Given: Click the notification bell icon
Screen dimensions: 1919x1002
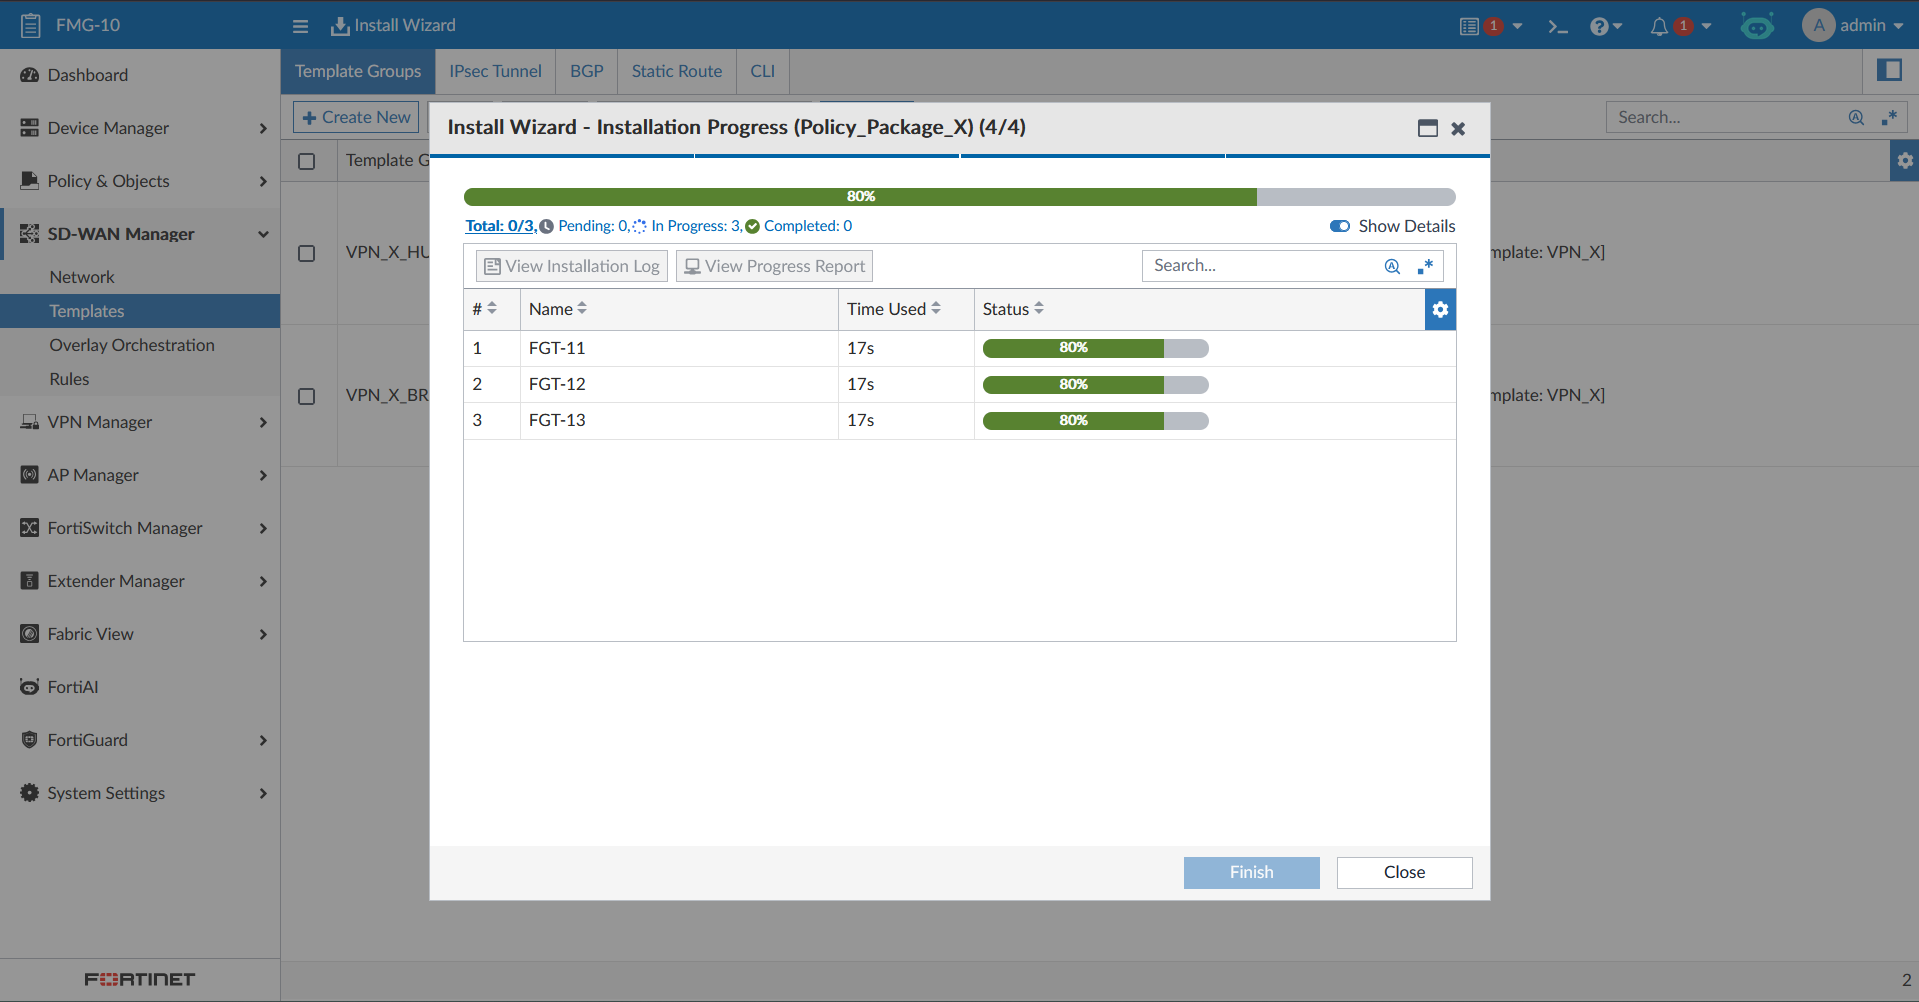Looking at the screenshot, I should (1659, 26).
